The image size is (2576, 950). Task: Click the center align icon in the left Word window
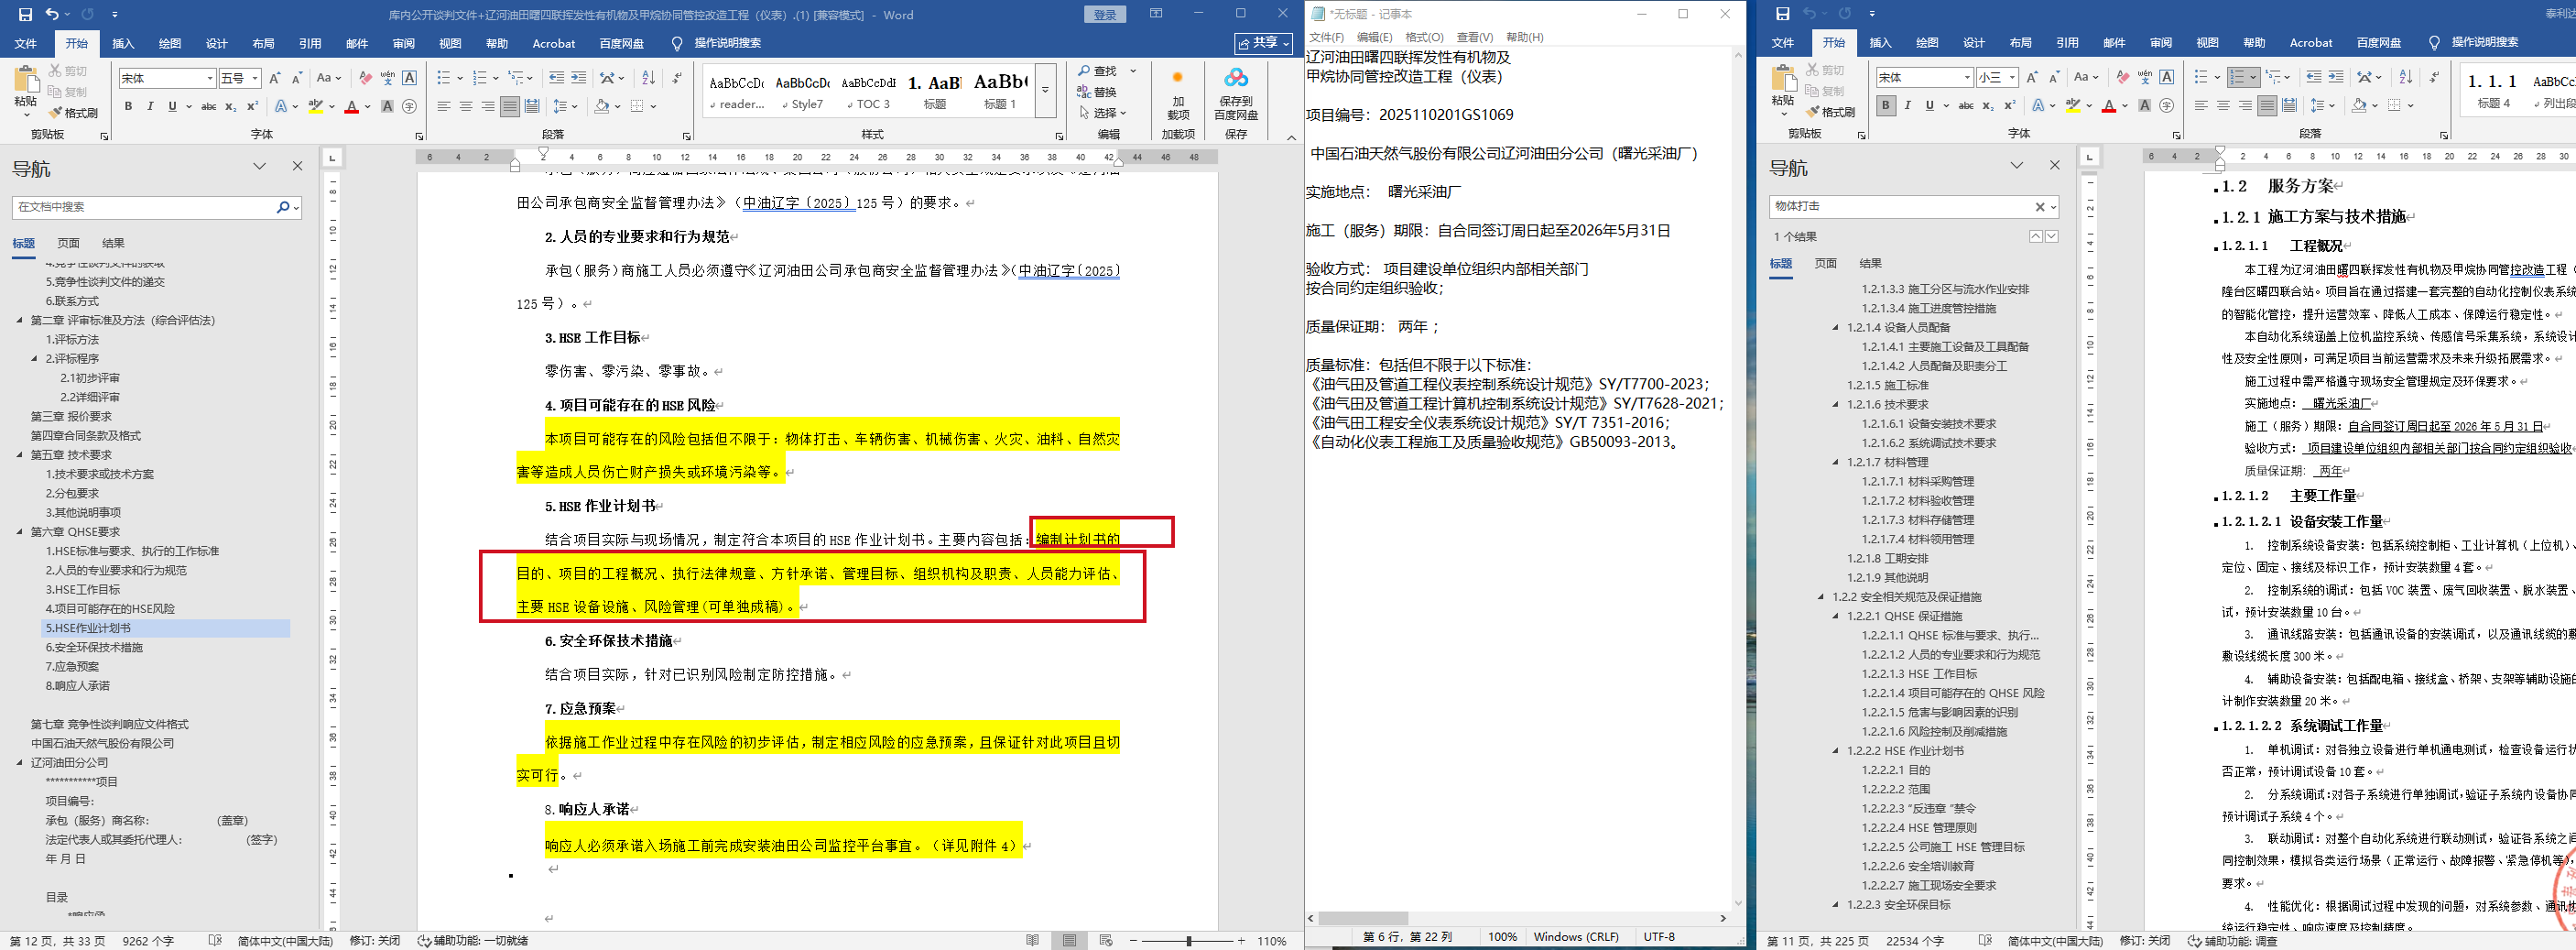(466, 107)
